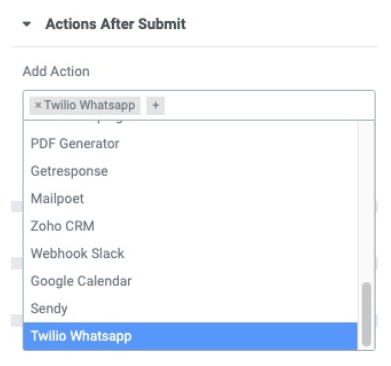391x366 pixels.
Task: Collapse the Actions After Submit arrow
Action: click(27, 24)
